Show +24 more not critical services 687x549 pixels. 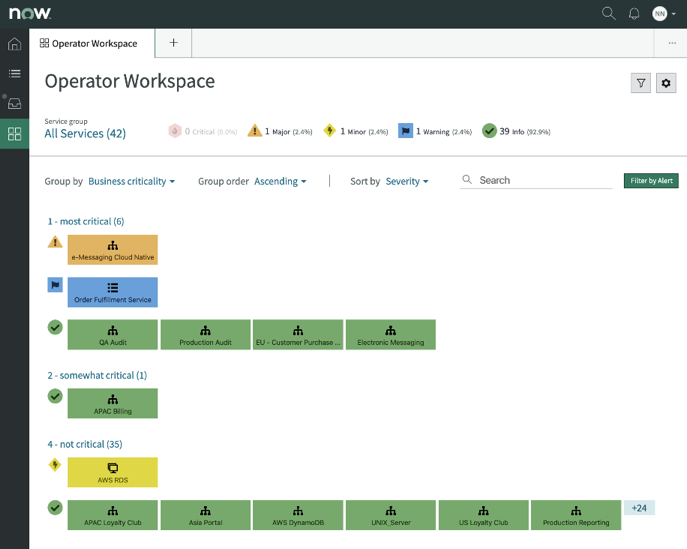(x=639, y=508)
